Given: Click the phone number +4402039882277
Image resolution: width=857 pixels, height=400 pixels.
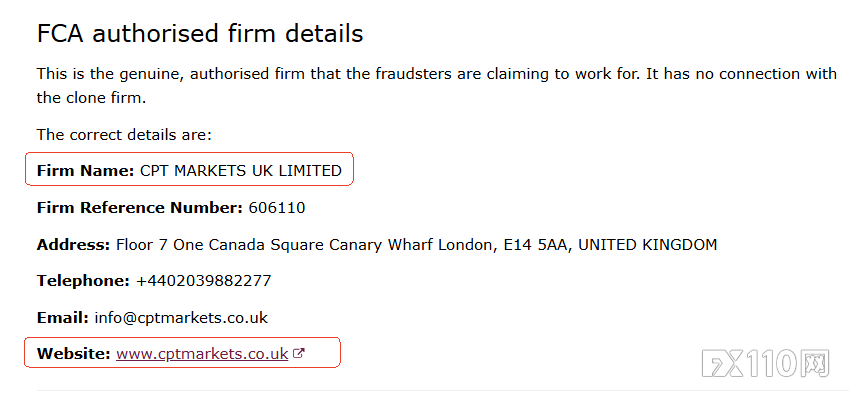Looking at the screenshot, I should click(x=203, y=281).
